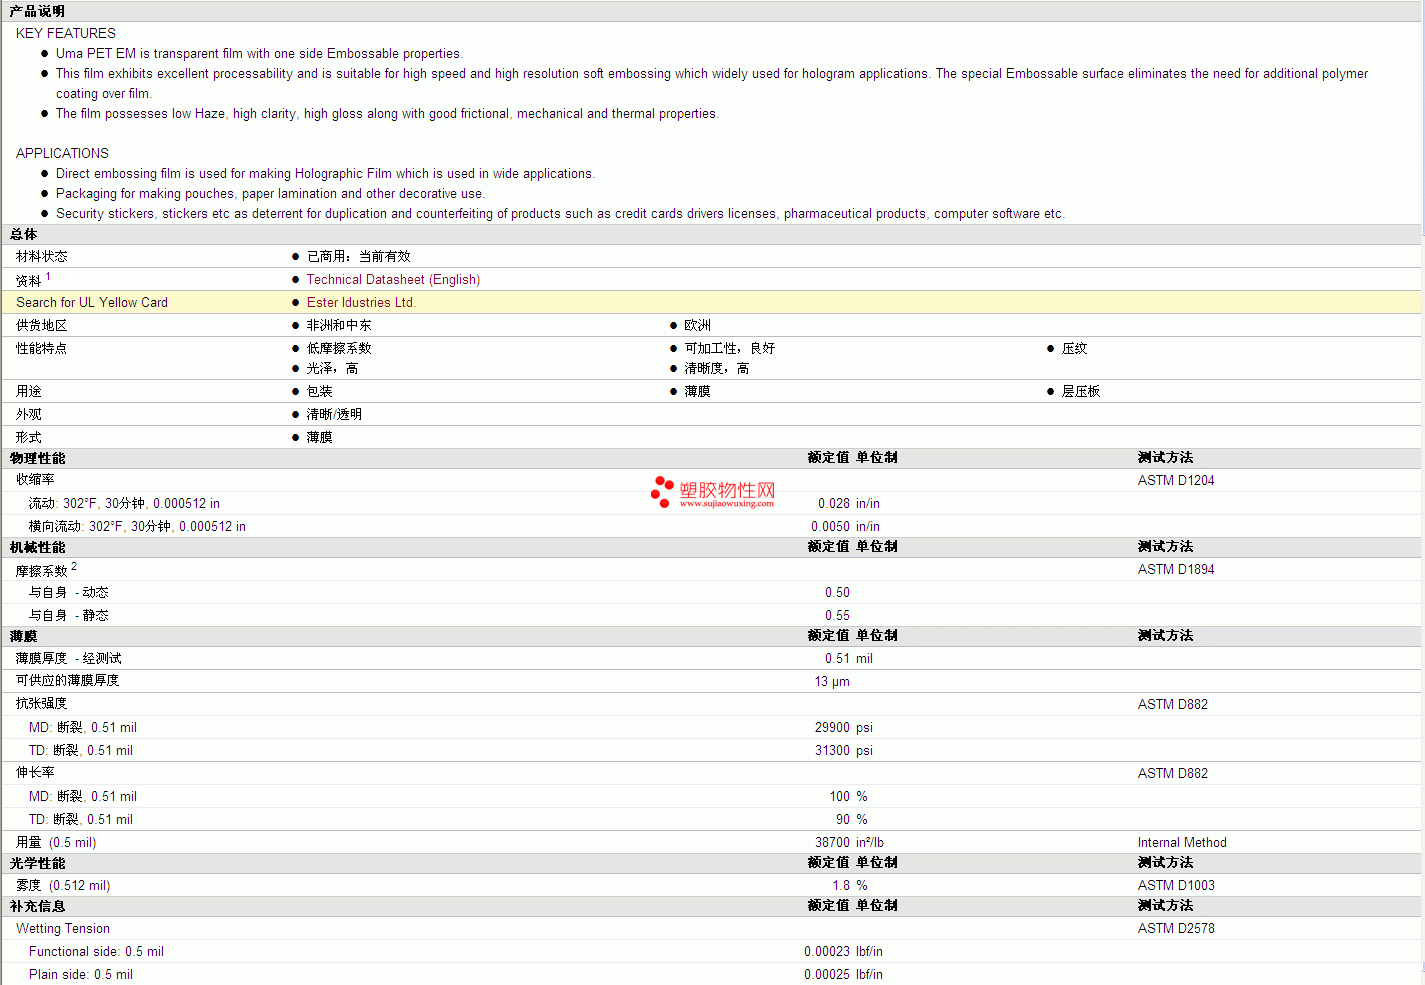Select the 性能特点 row label
The height and width of the screenshot is (985, 1425).
tap(42, 349)
